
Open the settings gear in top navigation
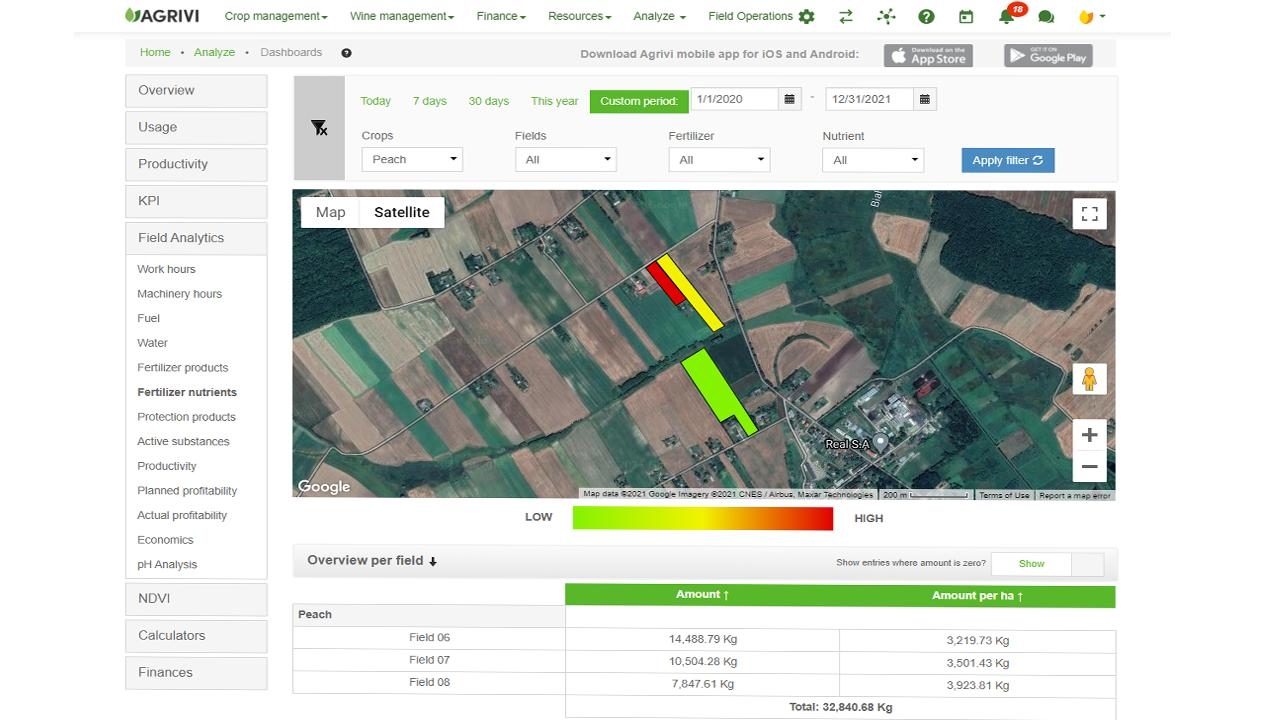[x=807, y=16]
